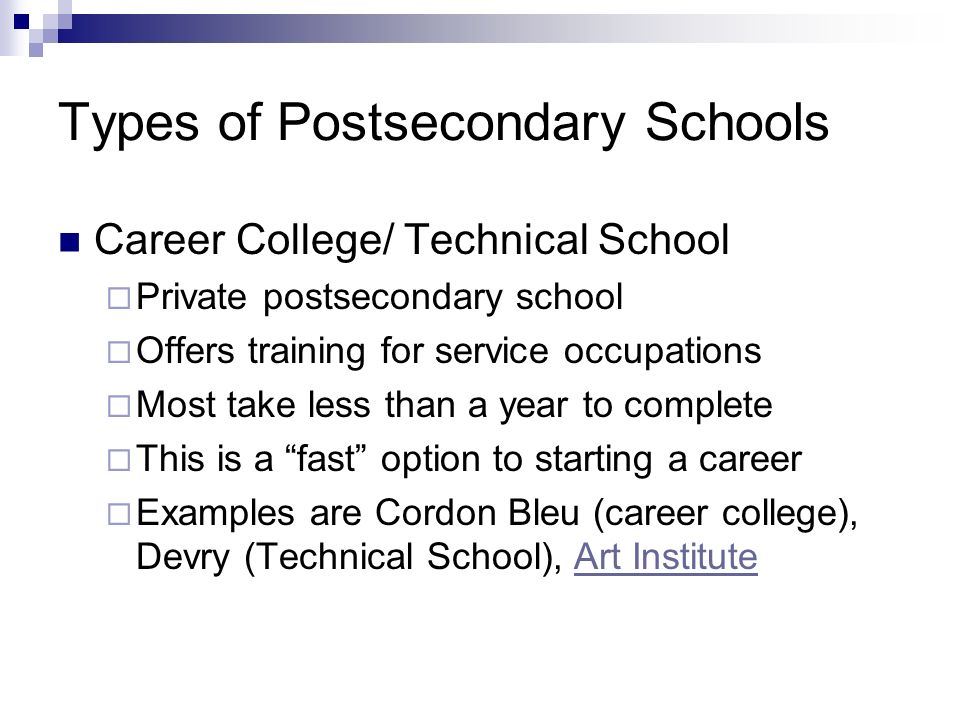Click the text Devry (Technical School)

pos(349,557)
